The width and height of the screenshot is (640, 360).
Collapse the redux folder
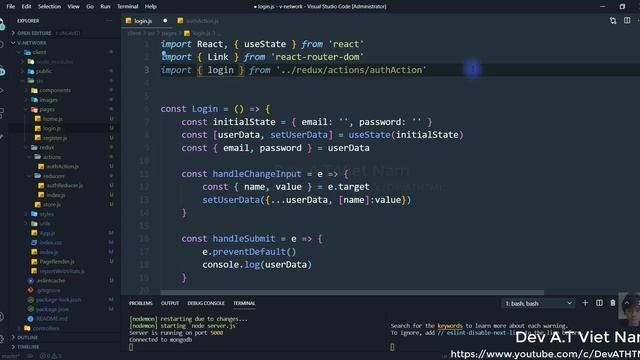47,147
